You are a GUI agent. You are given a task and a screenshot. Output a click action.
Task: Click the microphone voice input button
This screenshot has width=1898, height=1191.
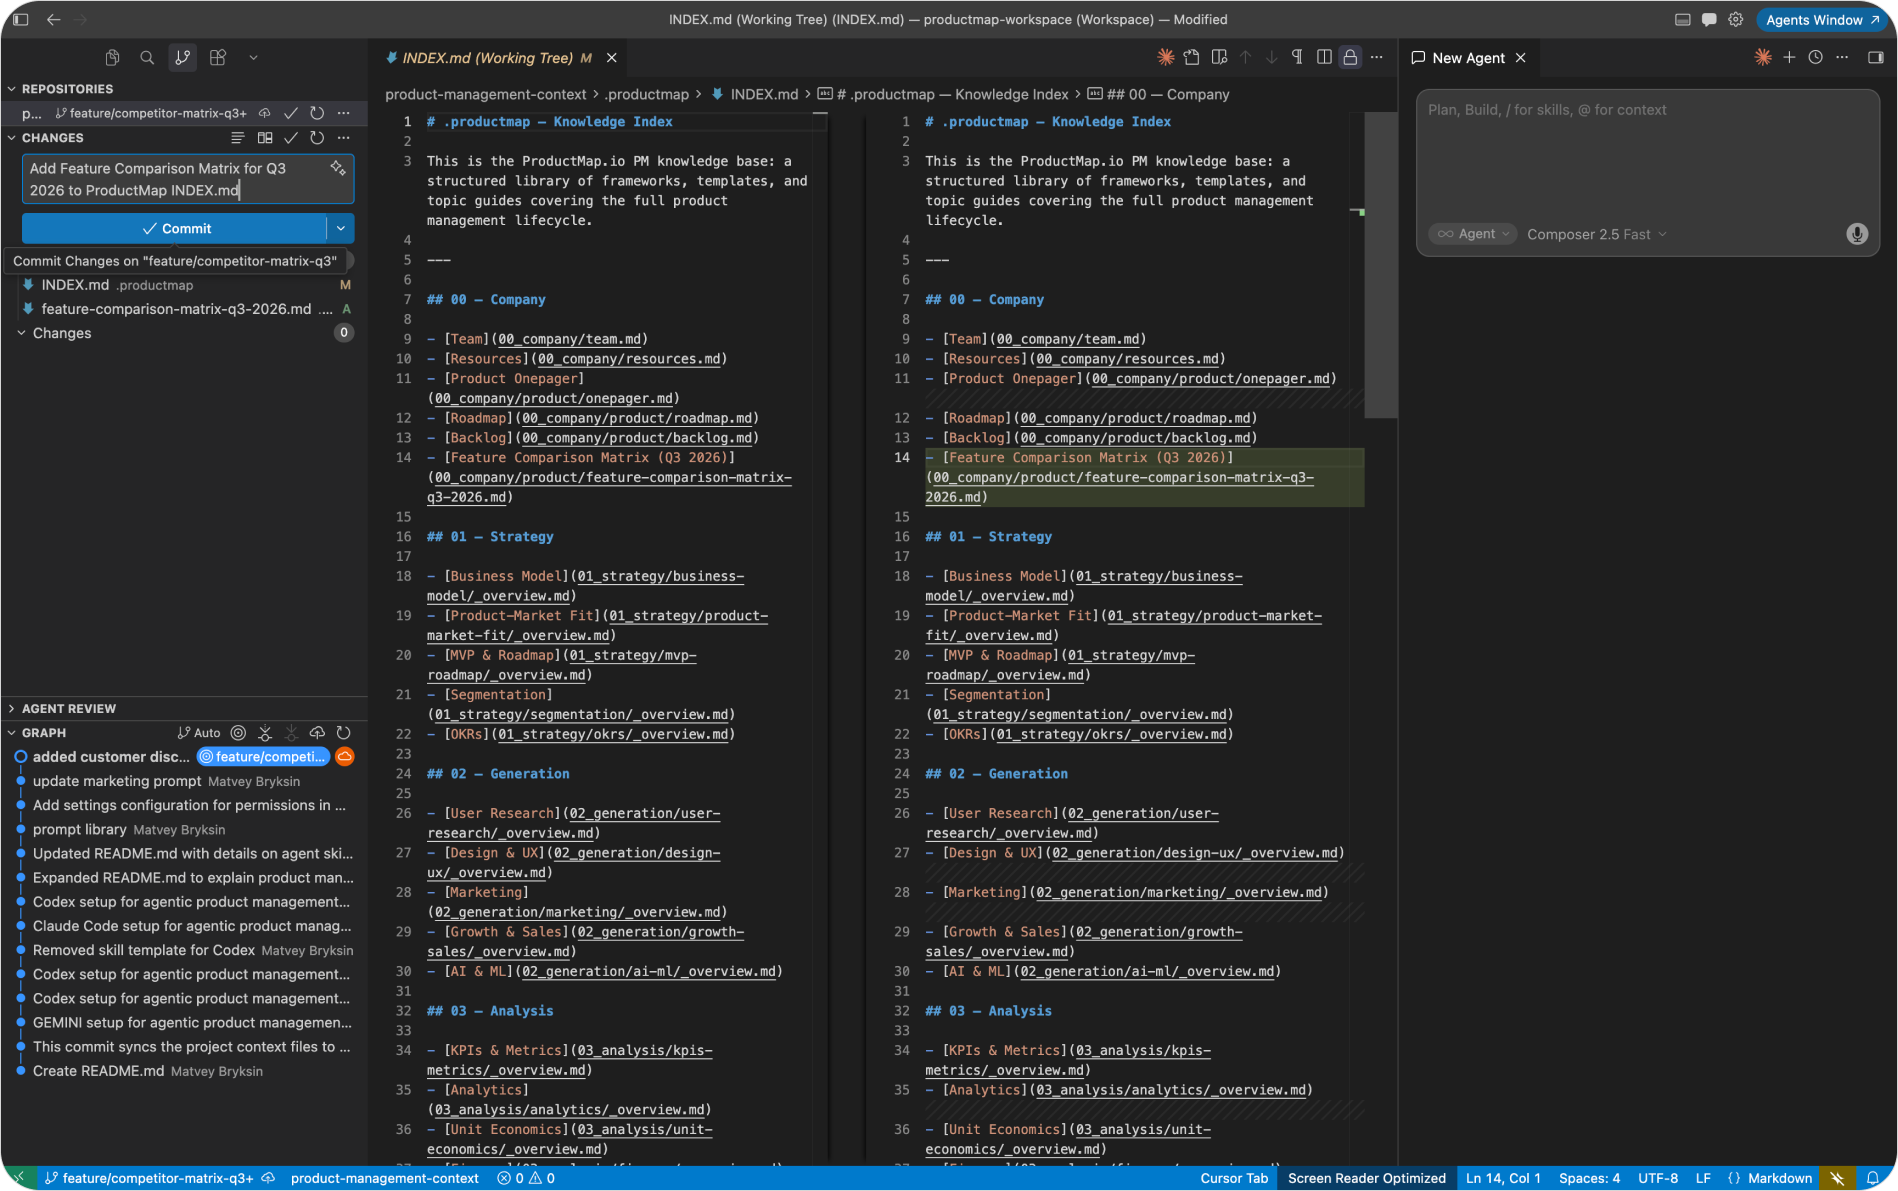pos(1856,234)
